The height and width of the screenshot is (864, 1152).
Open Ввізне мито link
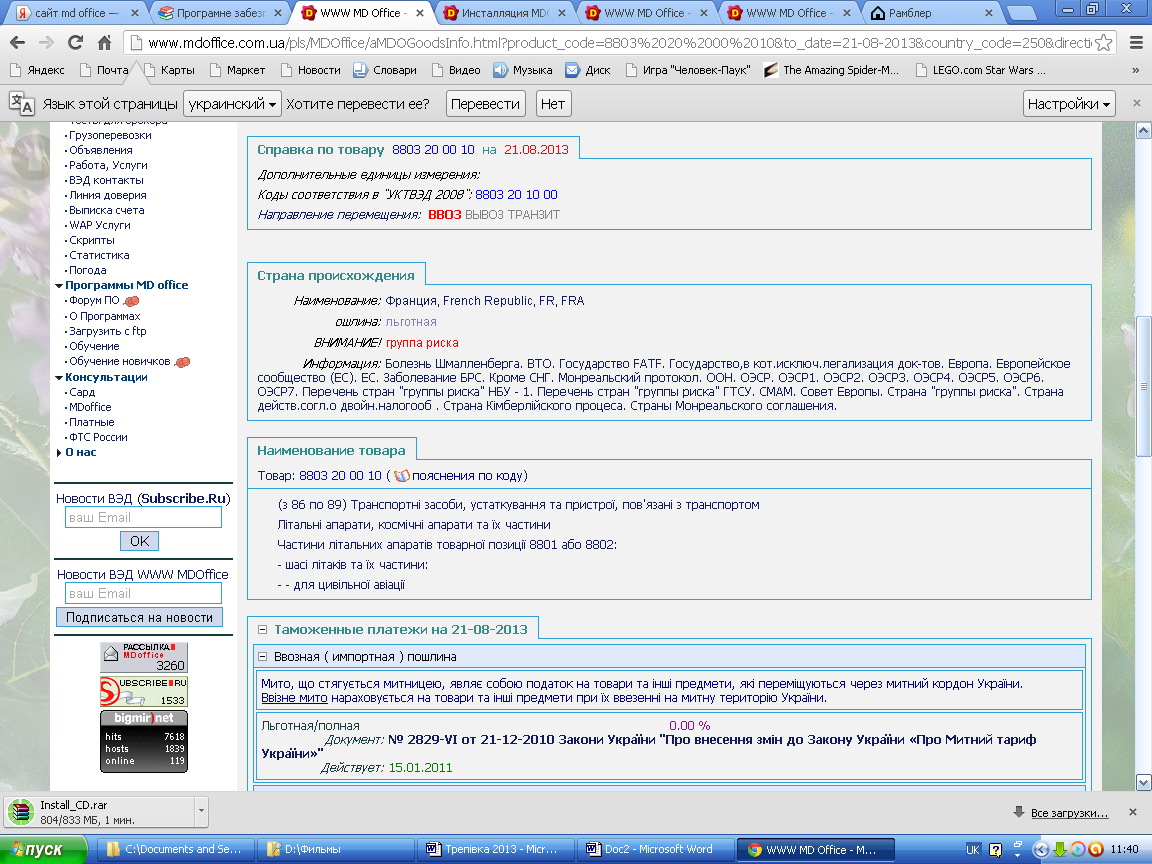(x=294, y=698)
